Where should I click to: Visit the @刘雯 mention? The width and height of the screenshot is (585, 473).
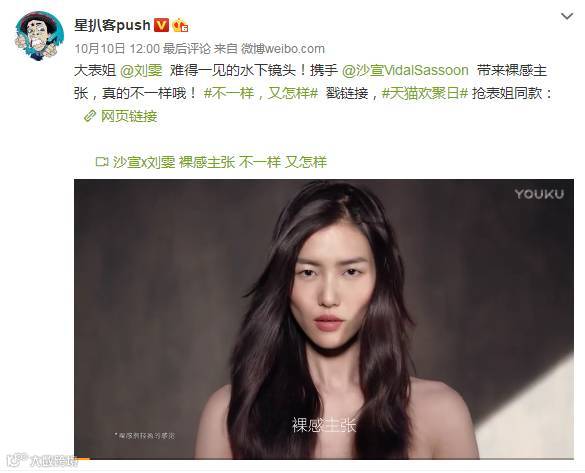click(141, 71)
